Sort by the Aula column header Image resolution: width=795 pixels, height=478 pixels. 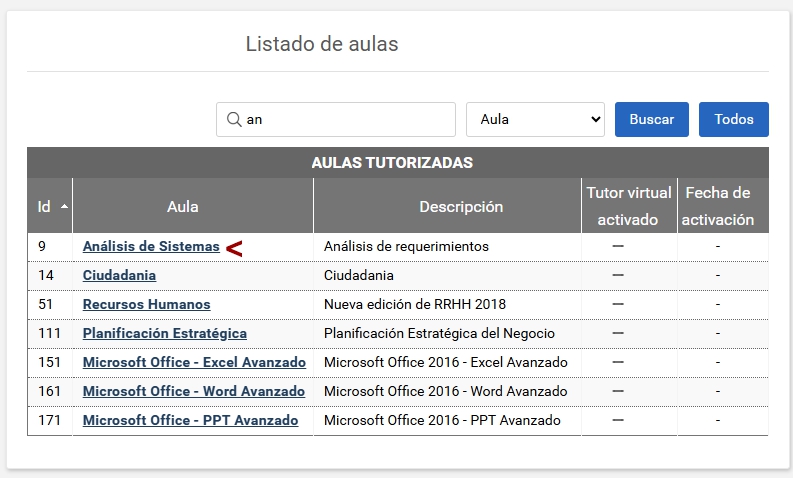[x=182, y=207]
